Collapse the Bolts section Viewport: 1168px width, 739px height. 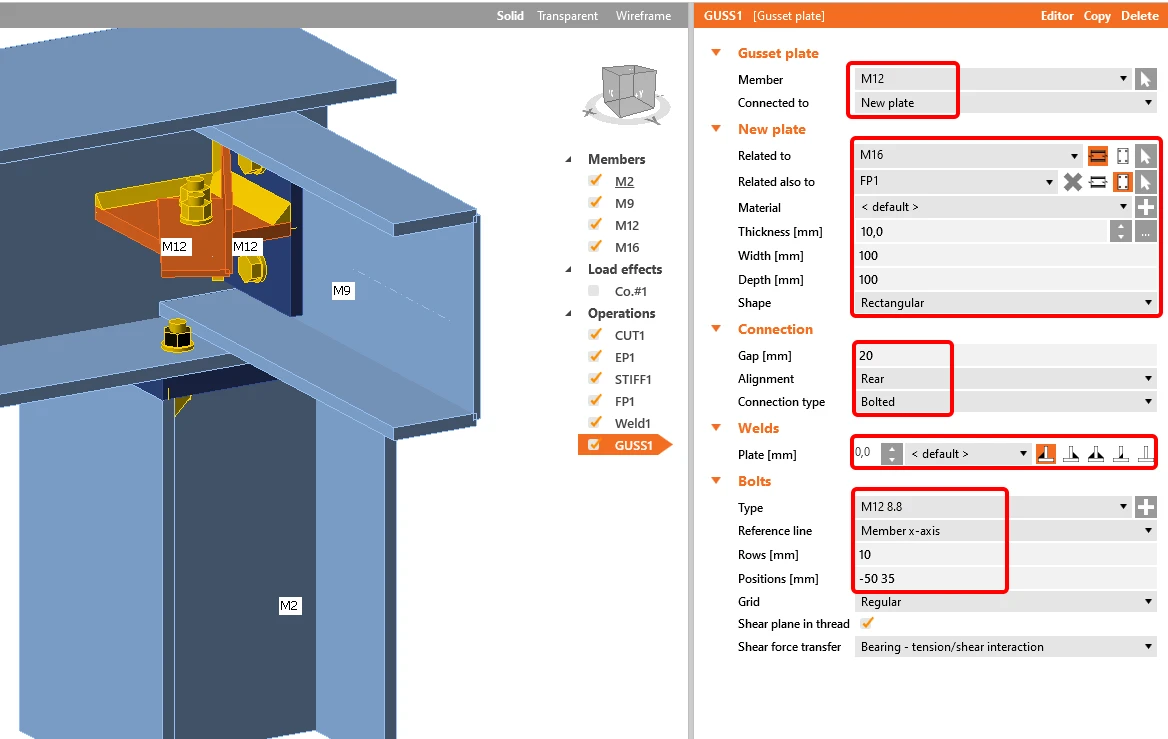pos(716,480)
